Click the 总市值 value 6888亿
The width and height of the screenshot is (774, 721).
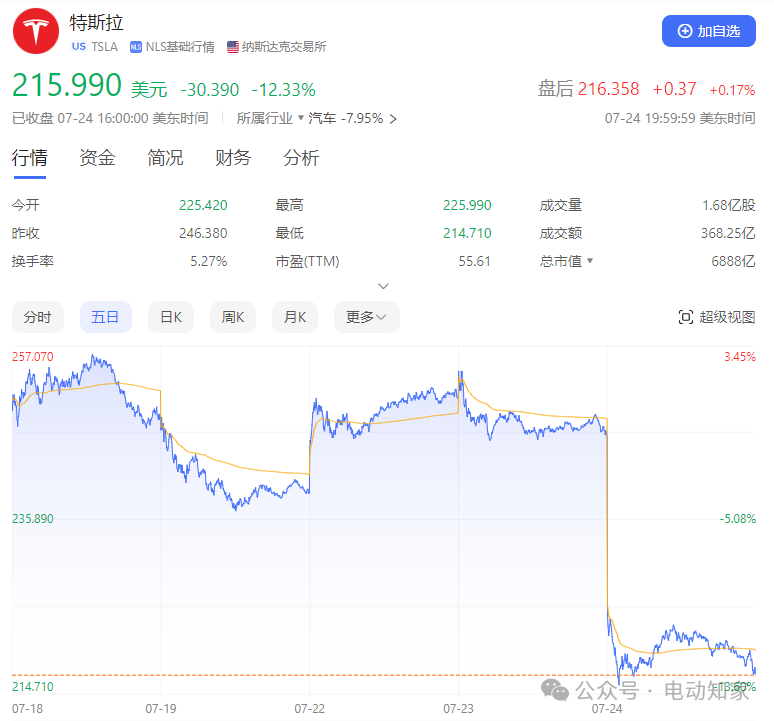(733, 261)
